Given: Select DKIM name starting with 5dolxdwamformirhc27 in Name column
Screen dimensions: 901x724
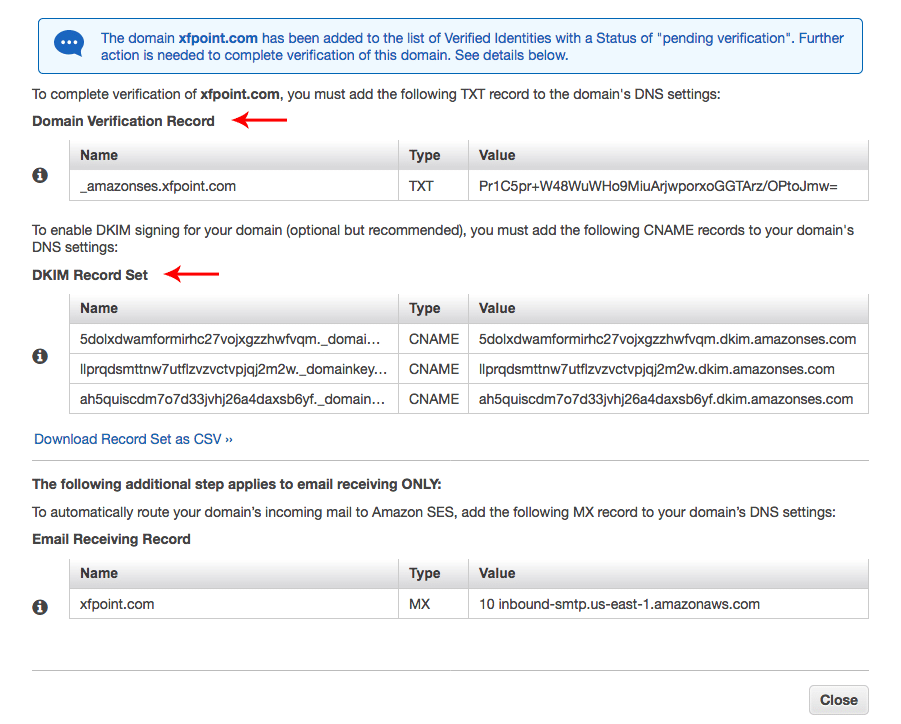Looking at the screenshot, I should (x=230, y=339).
